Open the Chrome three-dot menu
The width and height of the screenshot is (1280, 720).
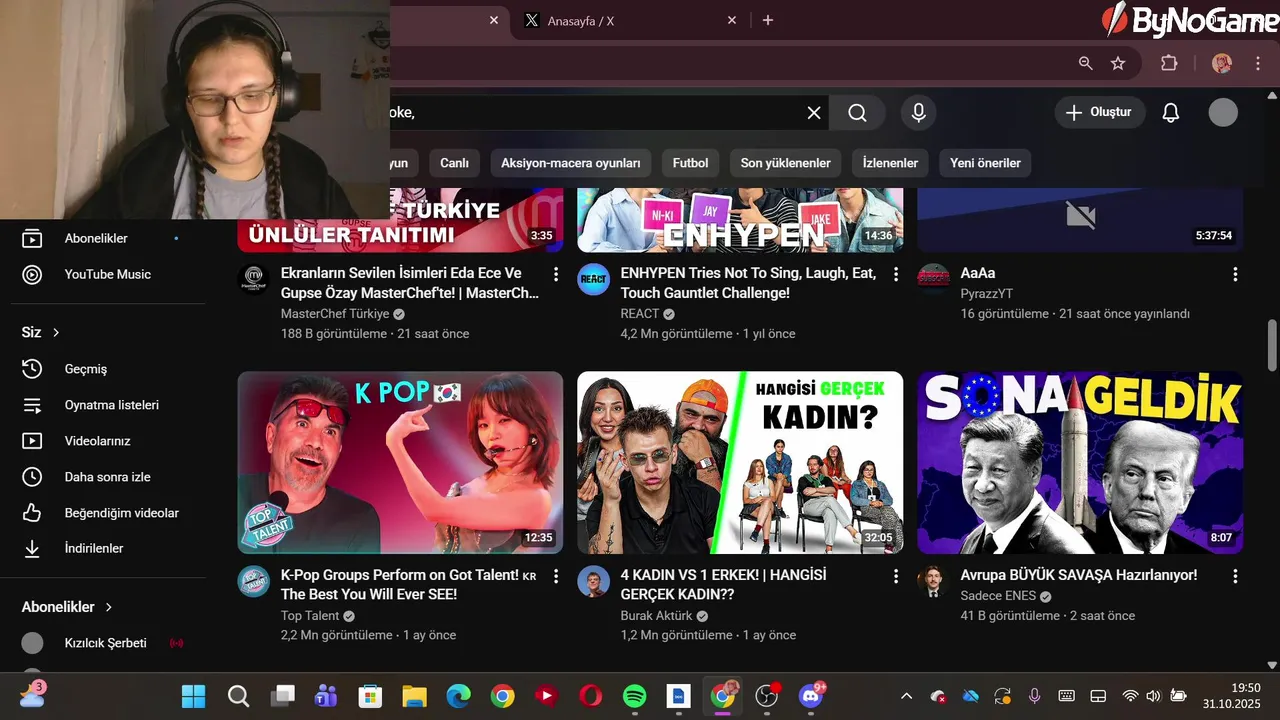pos(1258,63)
